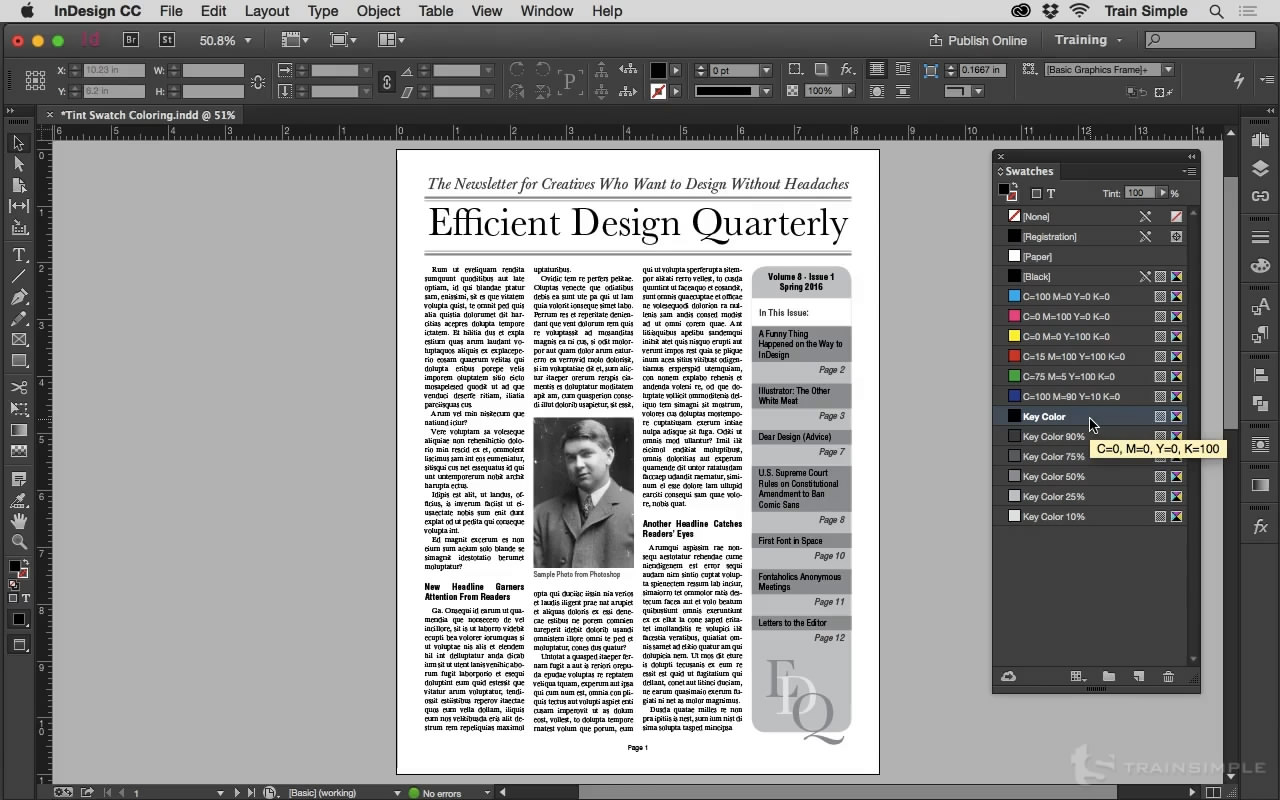Select the Eyedropper tool
The width and height of the screenshot is (1280, 800).
18,500
